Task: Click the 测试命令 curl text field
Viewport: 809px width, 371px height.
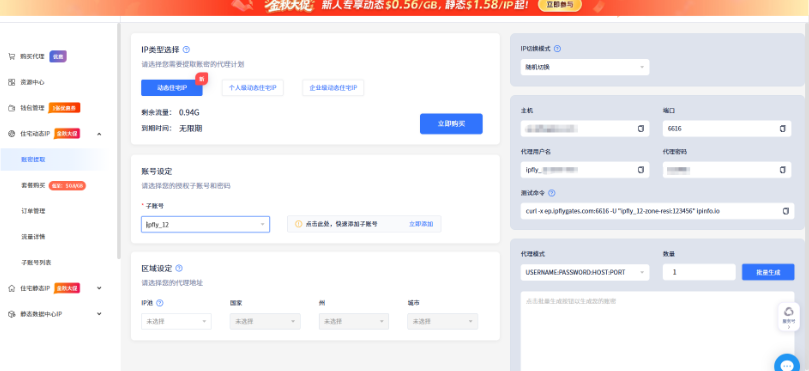Action: 657,211
